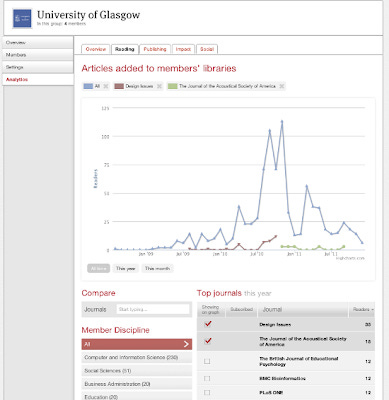389x400 pixels.
Task: Filter by Business Administration discipline
Action: [x=137, y=384]
